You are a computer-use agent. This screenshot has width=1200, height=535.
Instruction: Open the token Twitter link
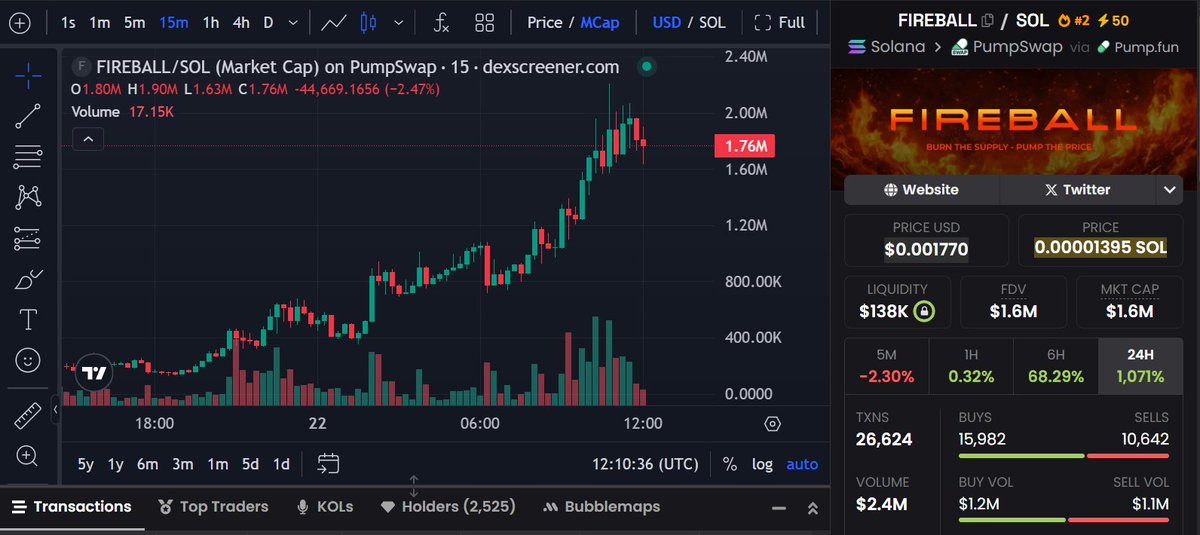click(1078, 189)
